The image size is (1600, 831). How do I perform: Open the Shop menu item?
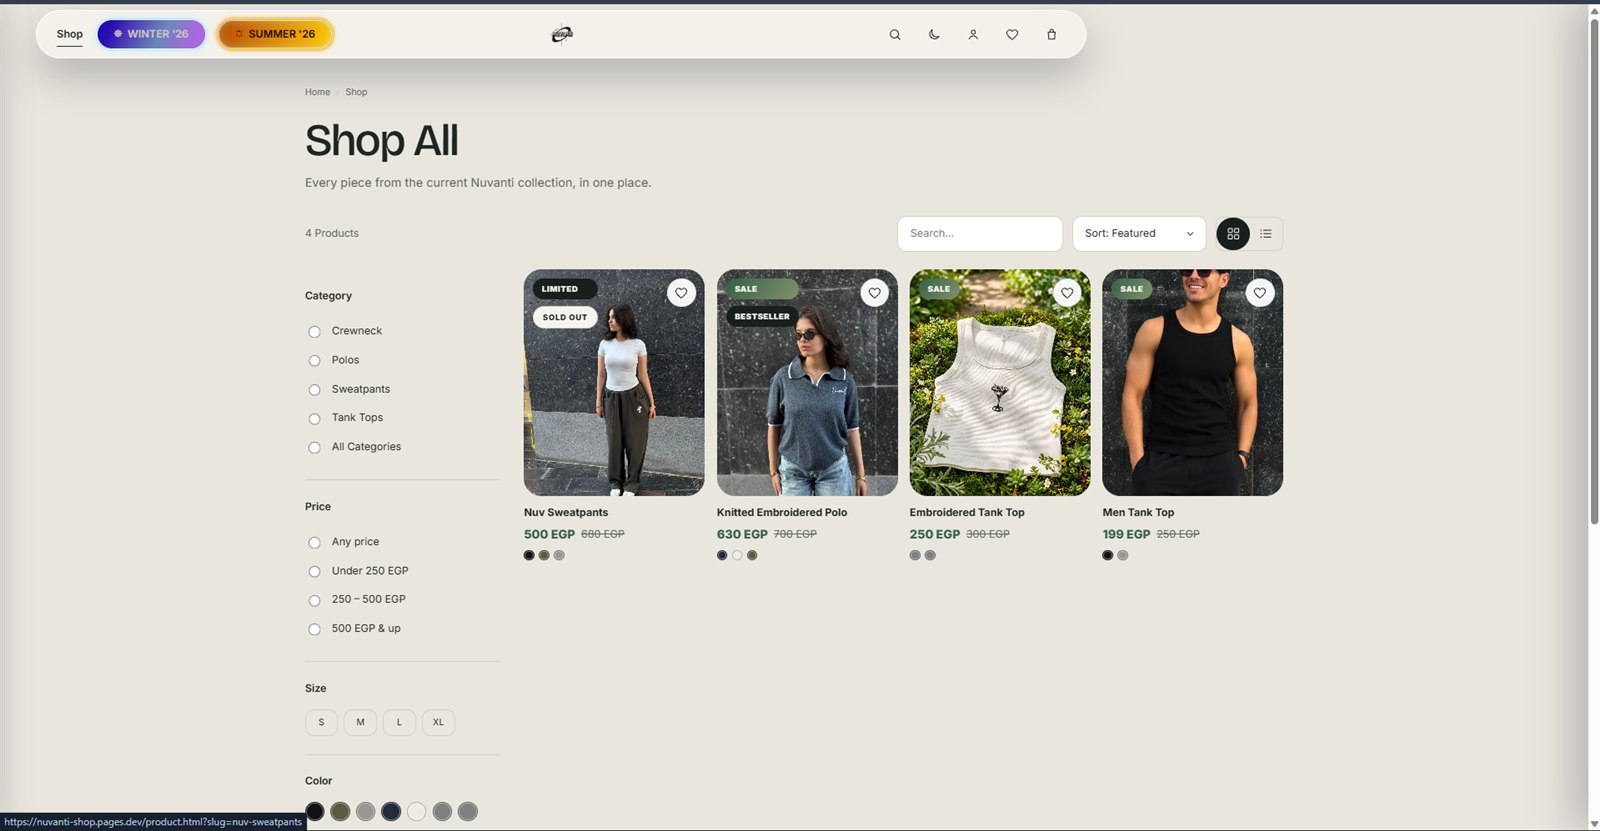(70, 34)
